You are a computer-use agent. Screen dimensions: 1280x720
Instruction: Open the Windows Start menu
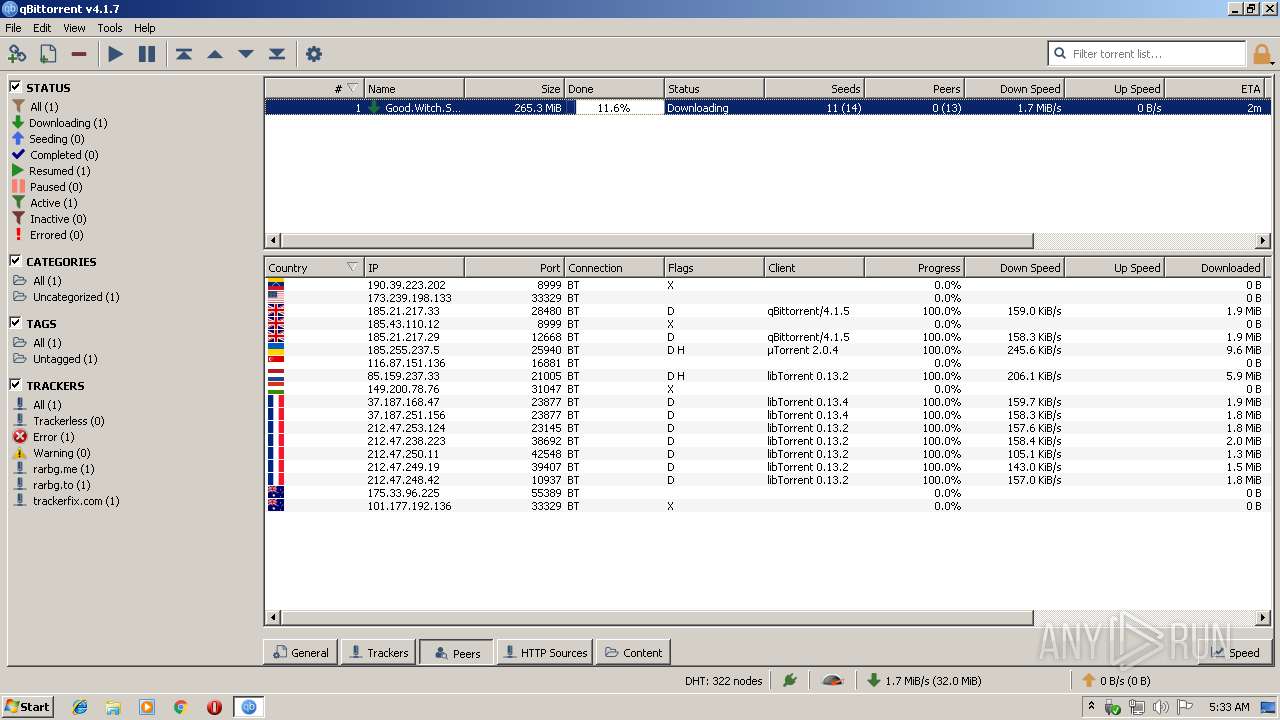click(x=27, y=706)
